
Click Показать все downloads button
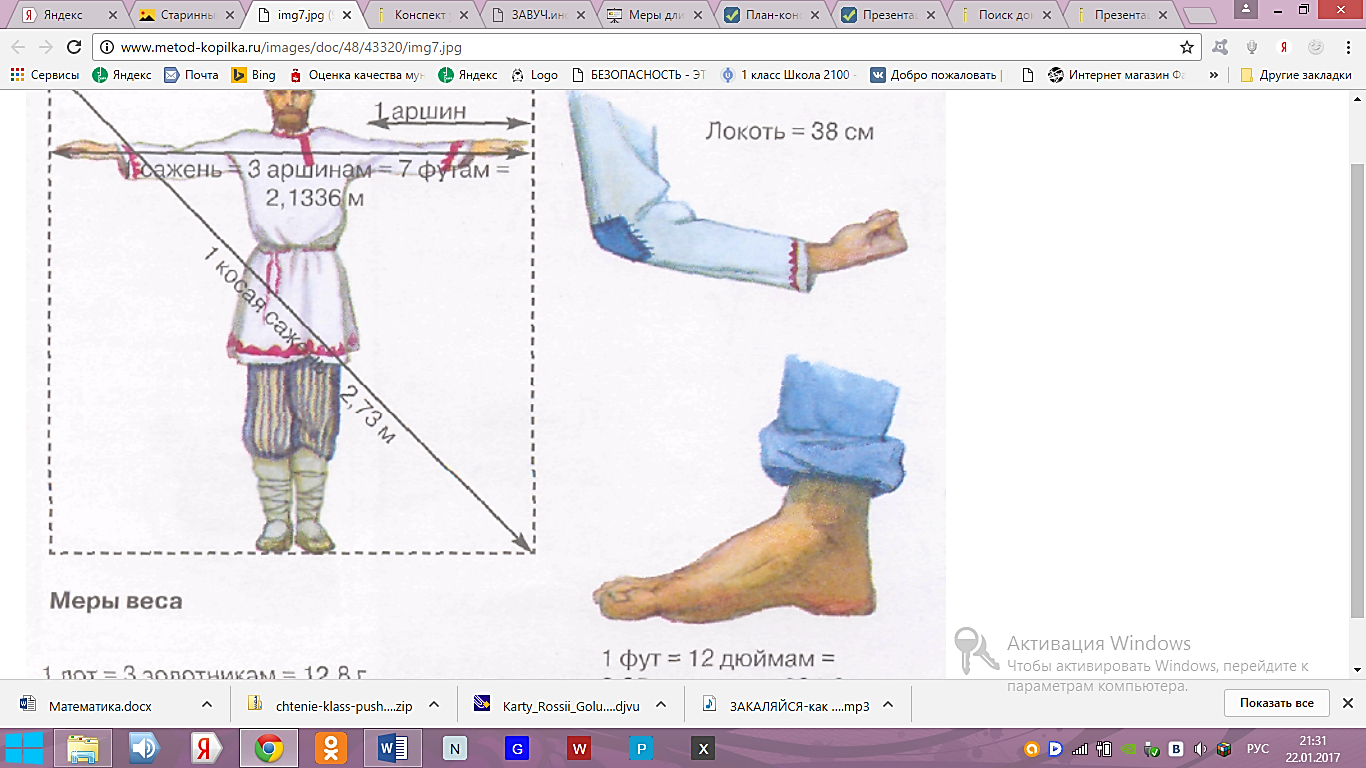tap(1277, 703)
